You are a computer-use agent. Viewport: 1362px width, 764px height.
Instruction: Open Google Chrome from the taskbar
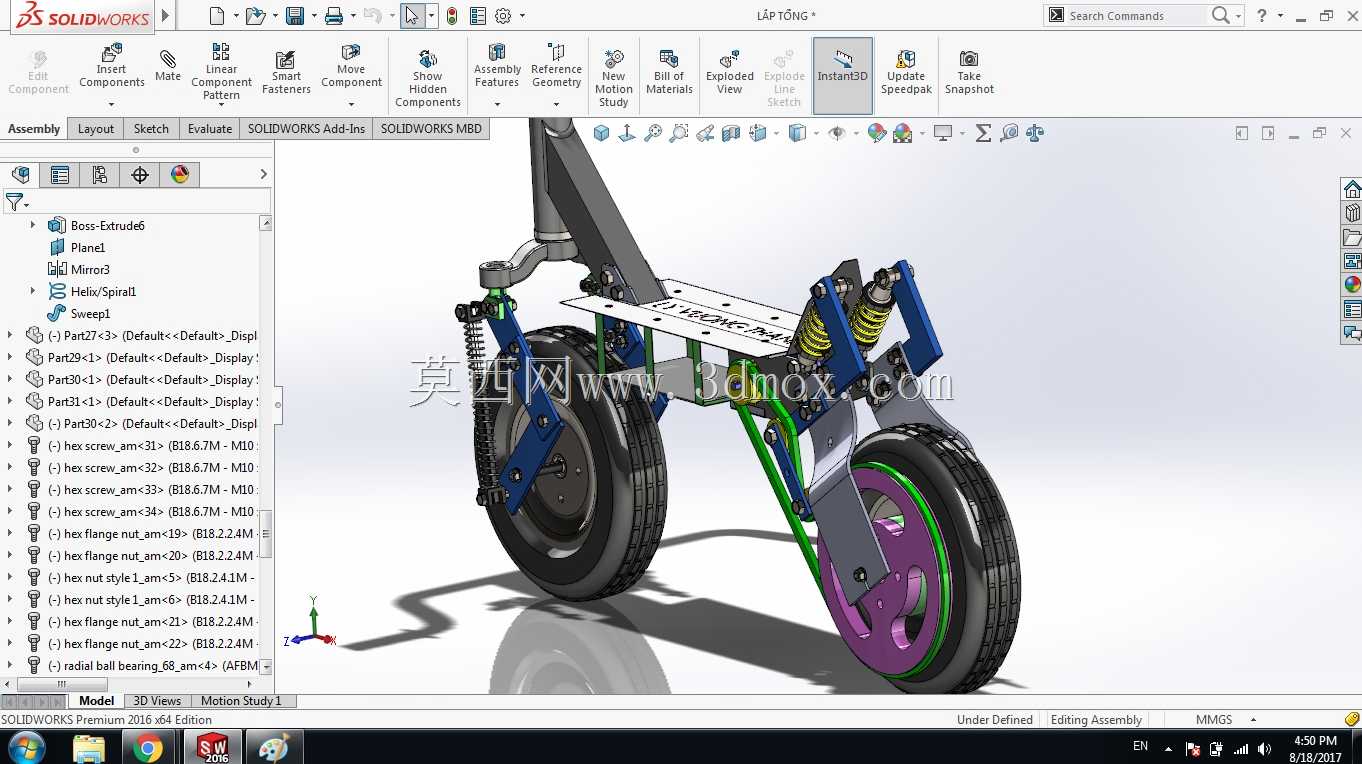click(148, 747)
